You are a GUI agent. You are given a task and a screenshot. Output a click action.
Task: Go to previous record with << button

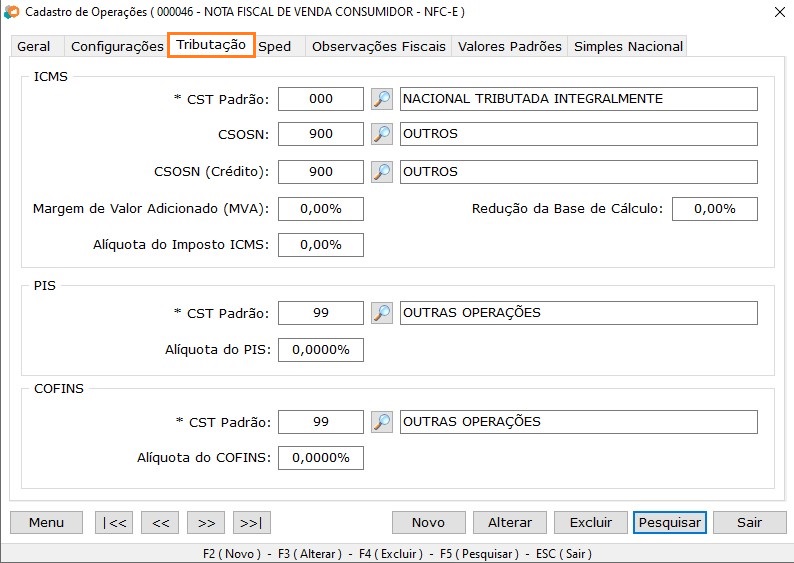160,522
